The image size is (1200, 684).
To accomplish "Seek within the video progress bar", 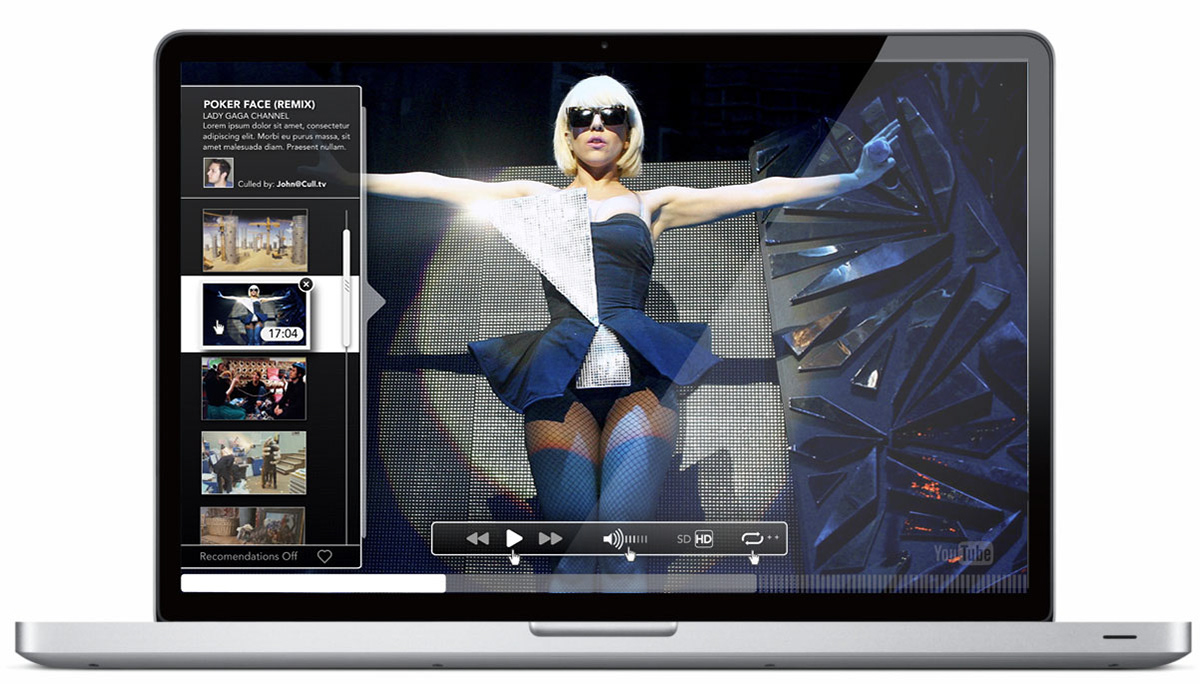I will click(x=604, y=583).
